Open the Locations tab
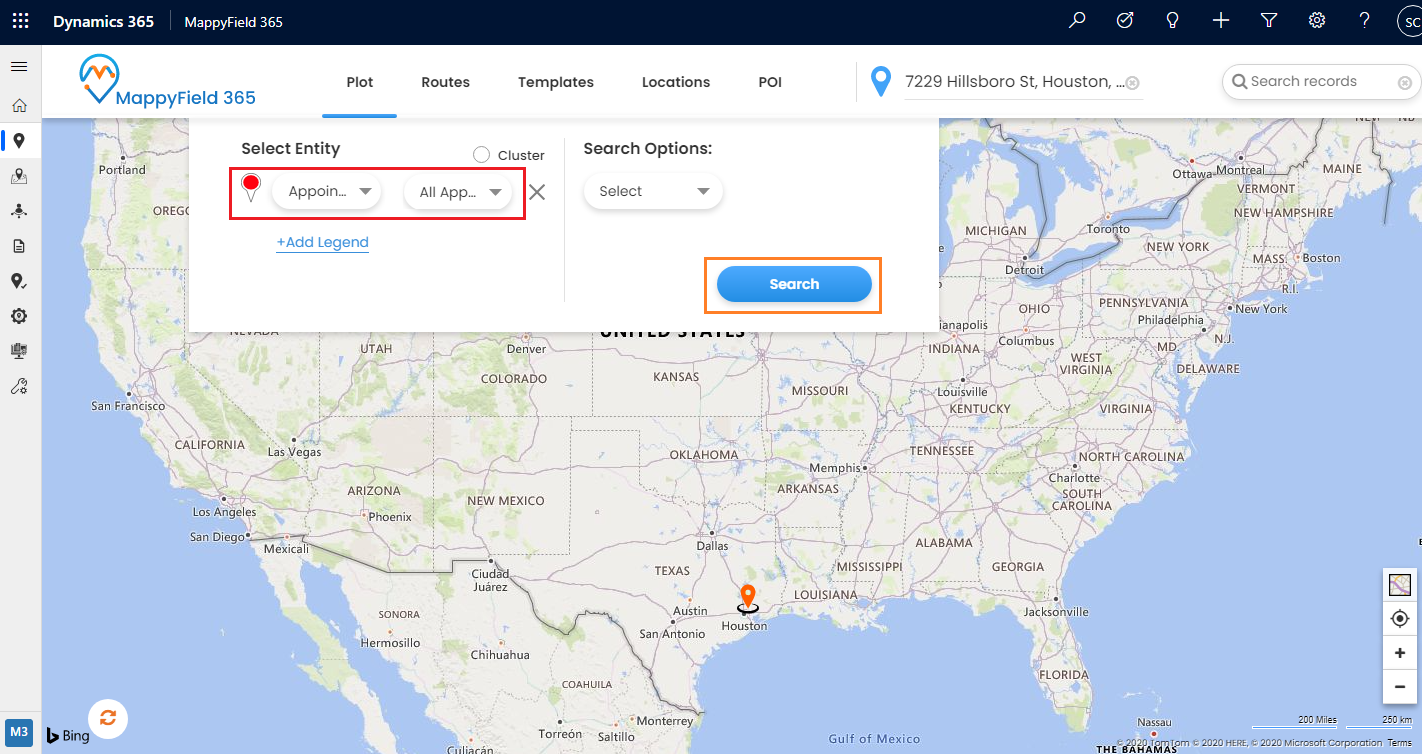This screenshot has width=1422, height=754. pos(676,82)
